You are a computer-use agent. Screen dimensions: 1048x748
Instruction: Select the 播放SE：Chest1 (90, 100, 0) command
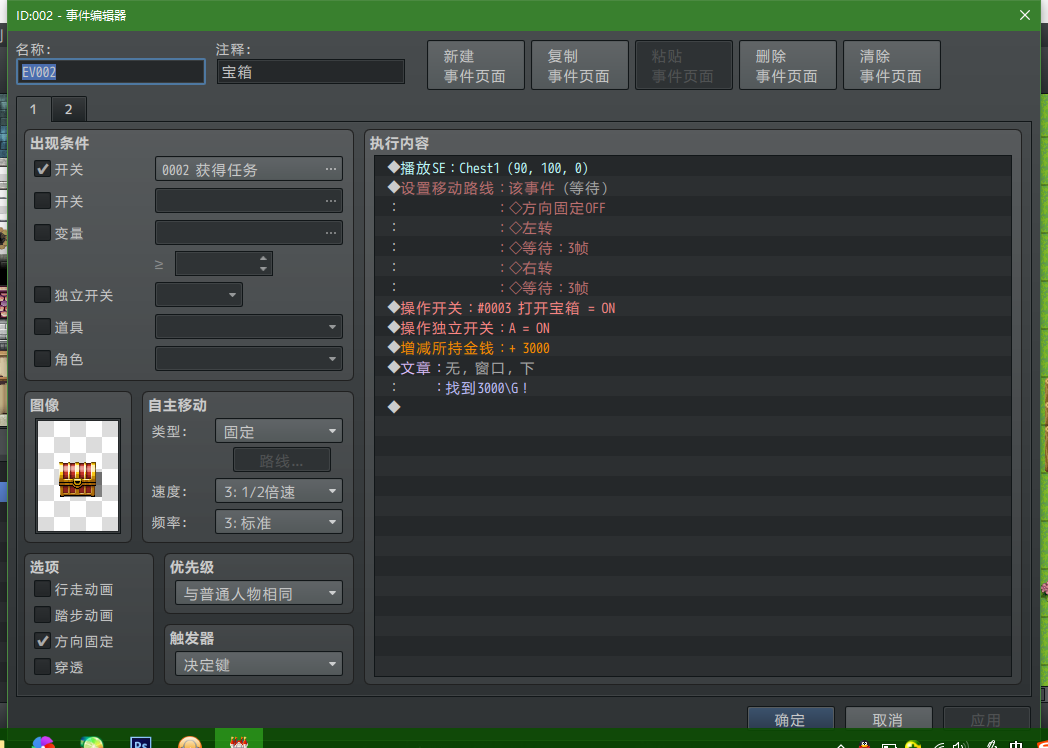pos(693,167)
